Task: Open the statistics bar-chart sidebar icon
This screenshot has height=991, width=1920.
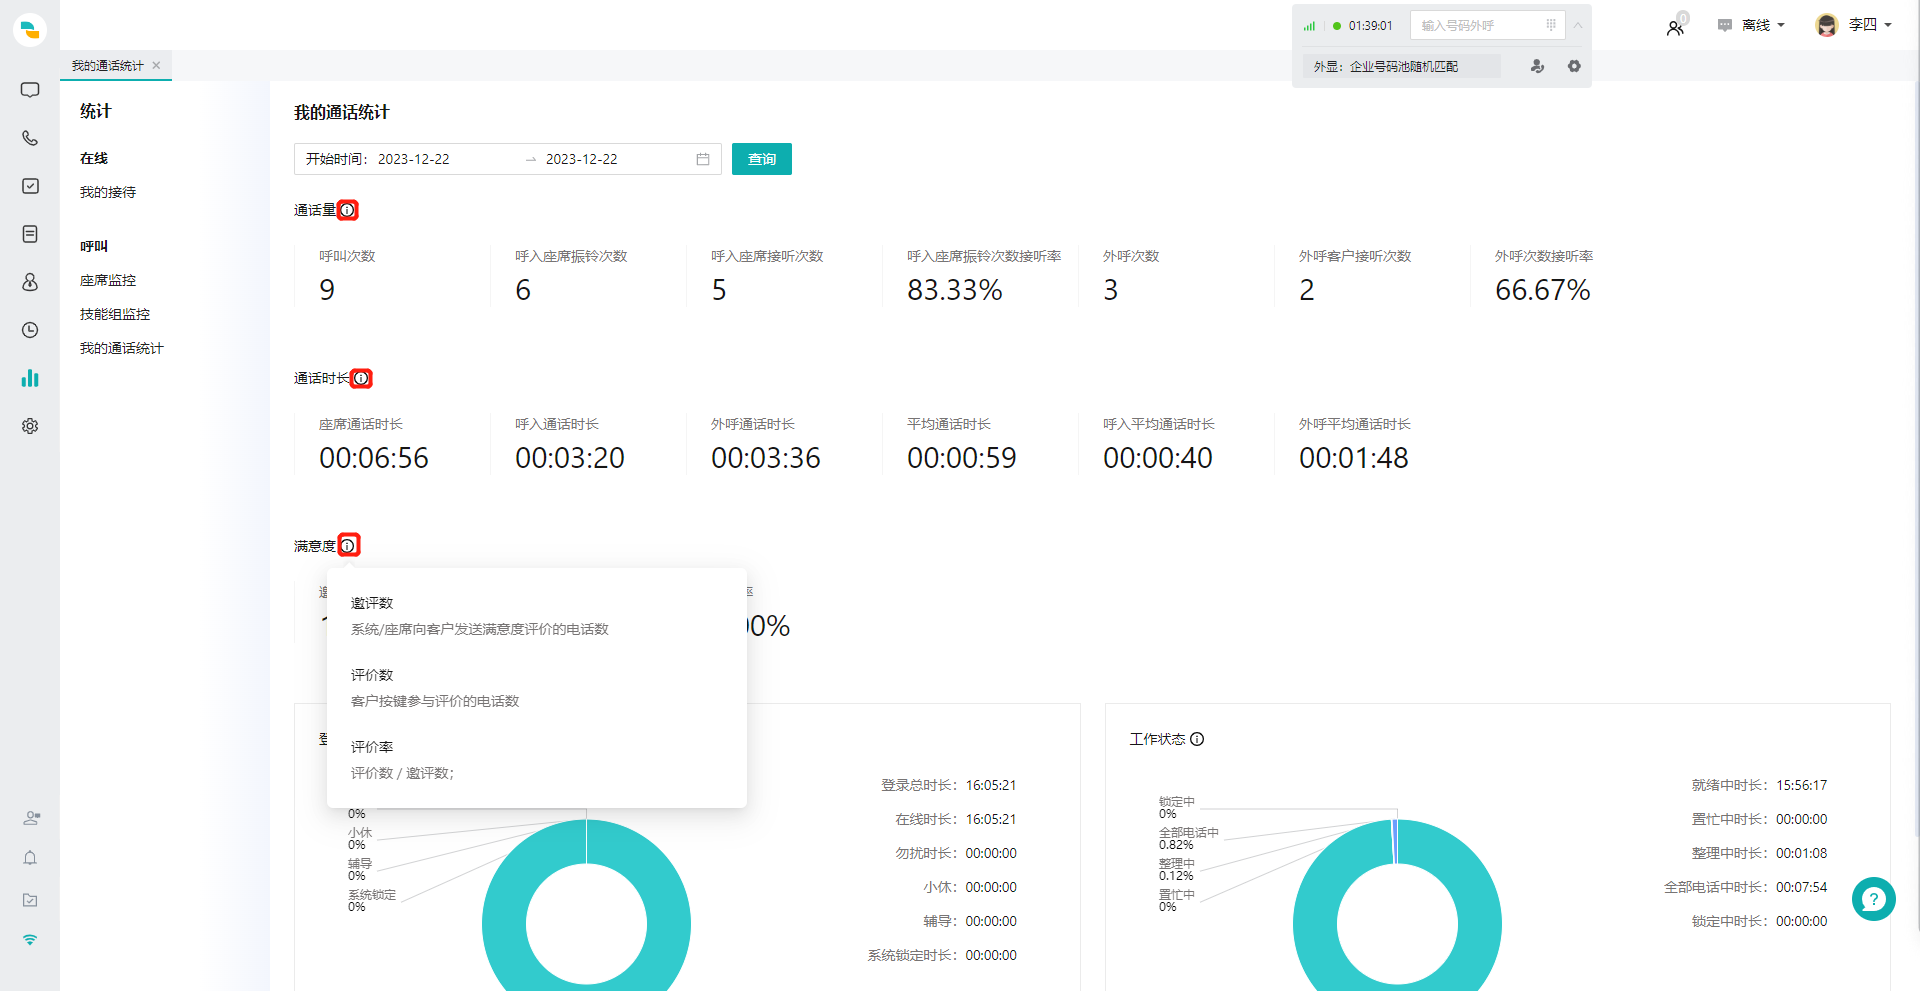Action: (x=30, y=378)
